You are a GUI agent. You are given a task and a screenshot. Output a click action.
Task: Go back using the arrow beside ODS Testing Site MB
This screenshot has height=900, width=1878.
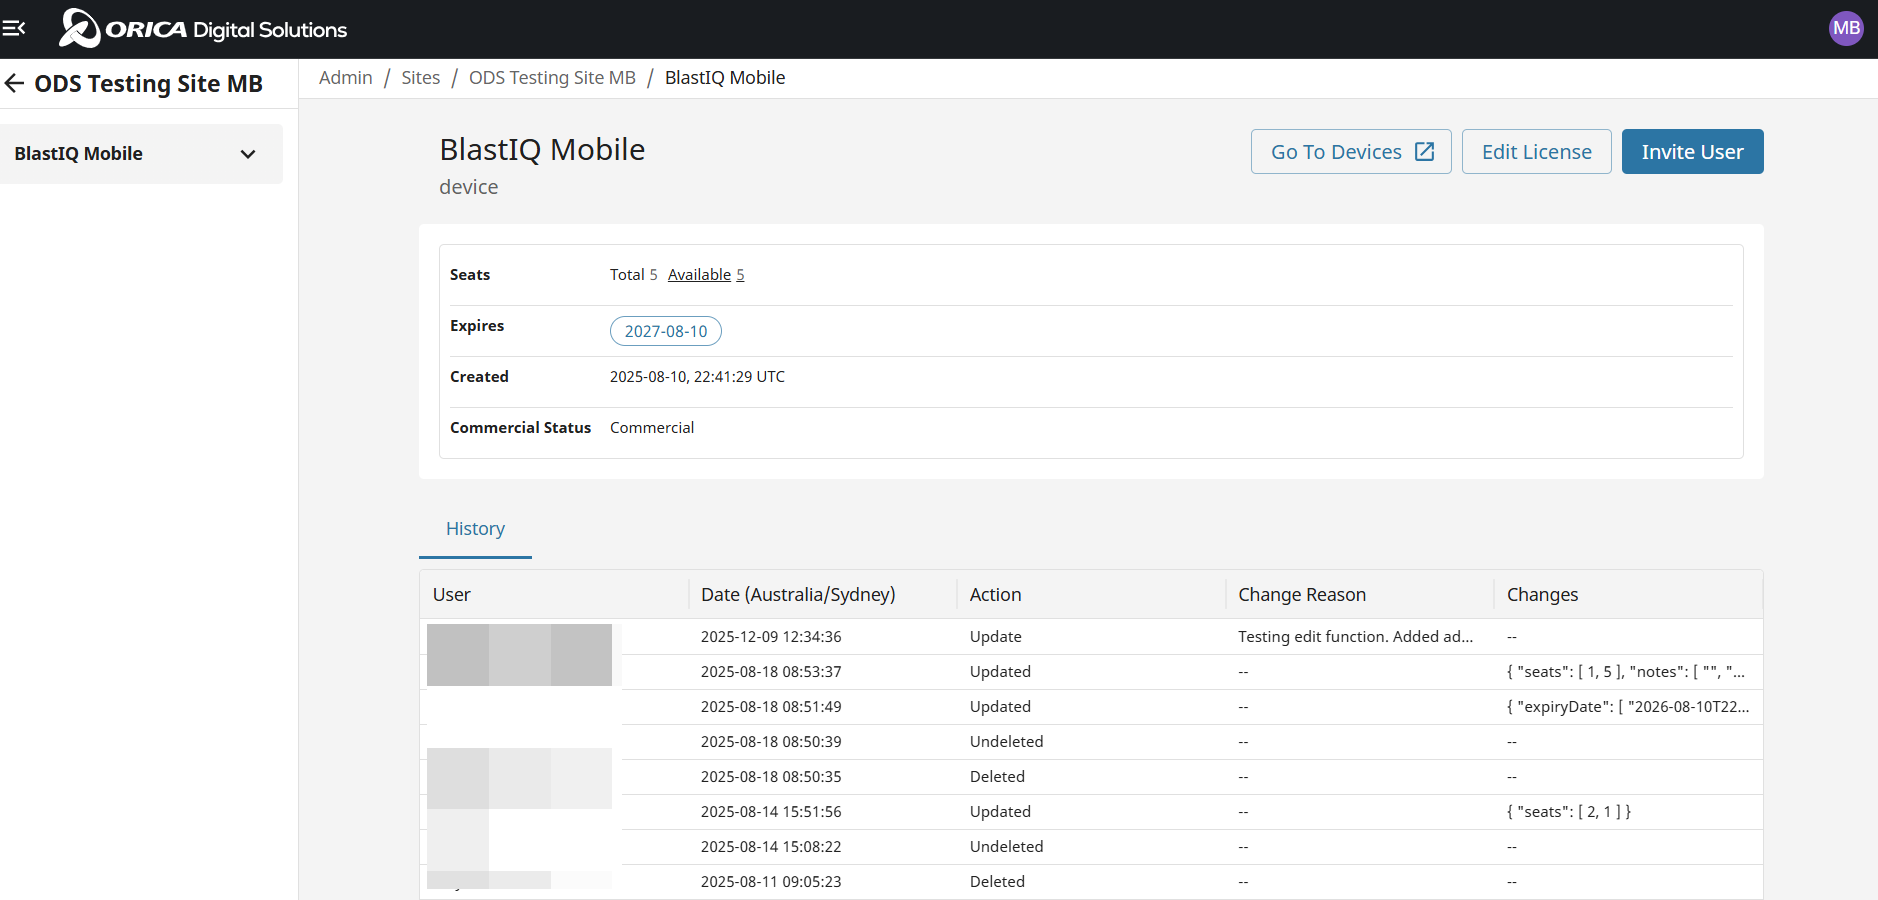tap(14, 83)
